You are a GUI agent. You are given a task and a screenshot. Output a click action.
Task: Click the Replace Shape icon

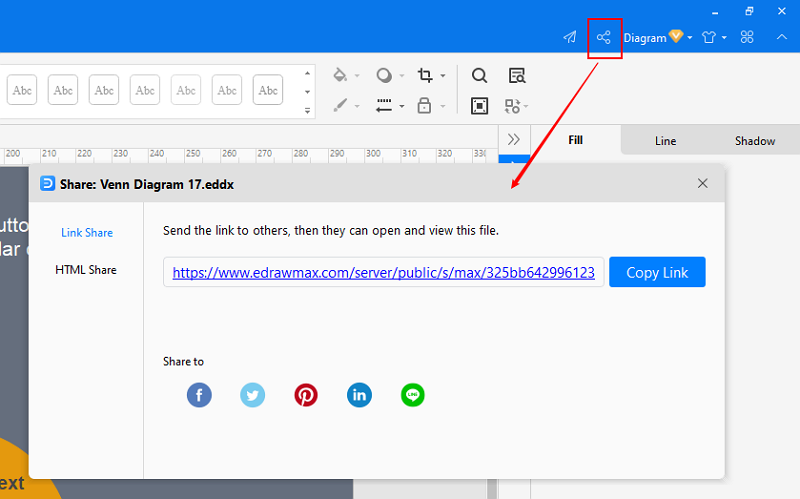tap(512, 106)
